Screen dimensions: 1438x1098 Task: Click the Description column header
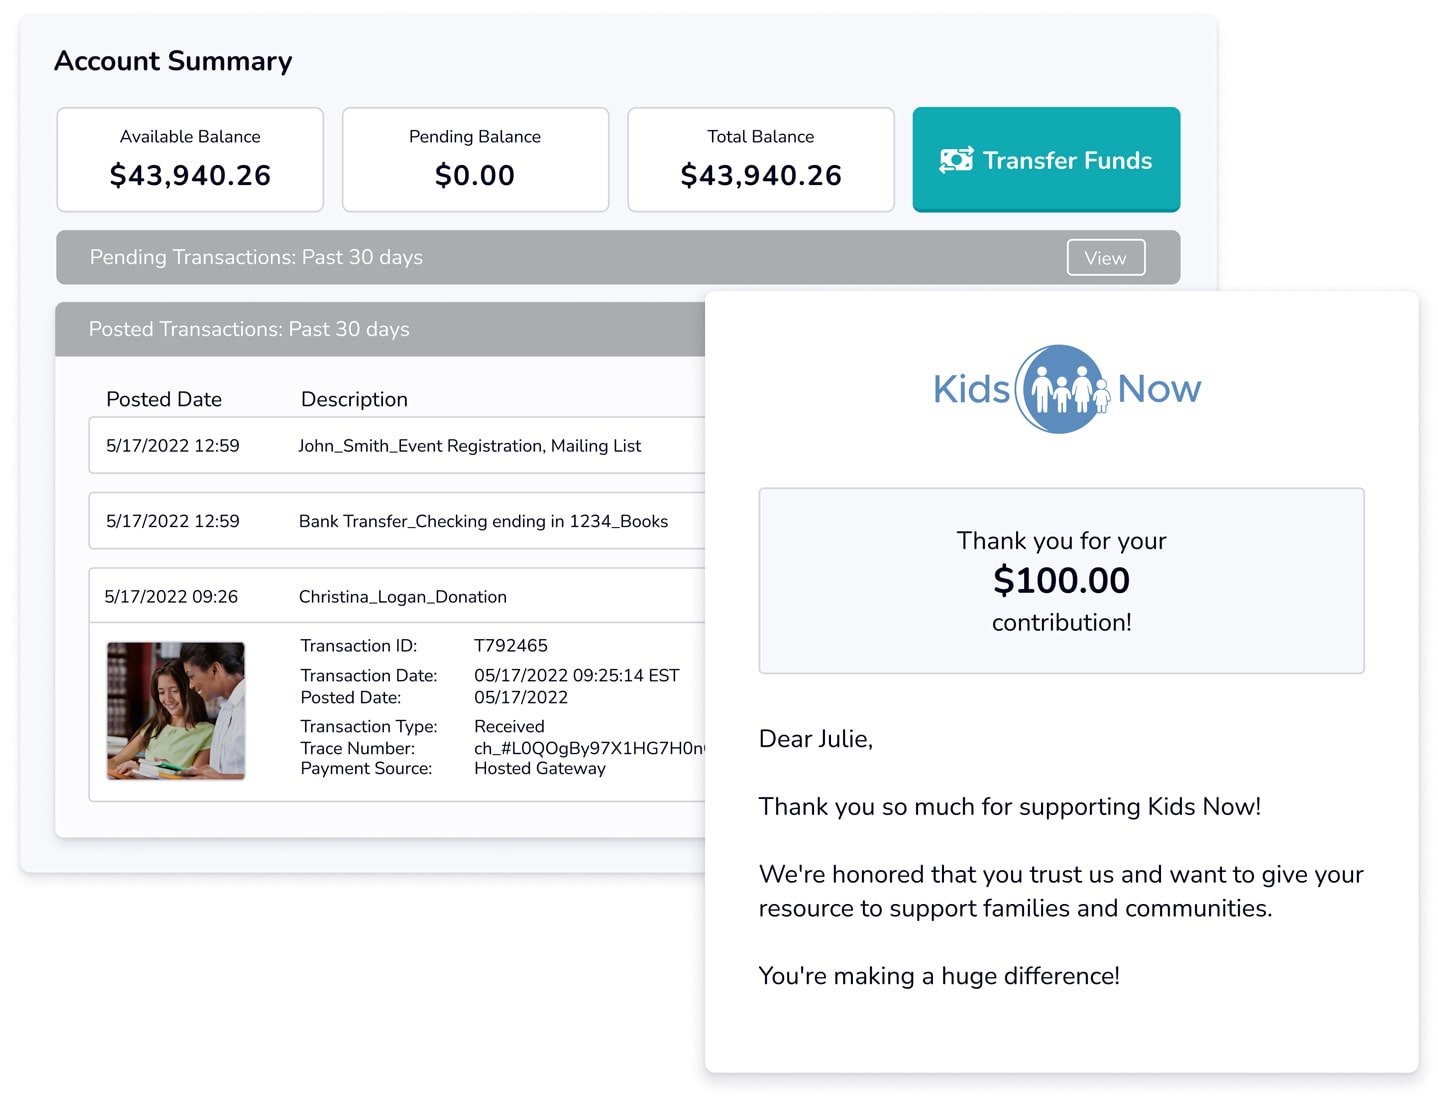click(354, 399)
